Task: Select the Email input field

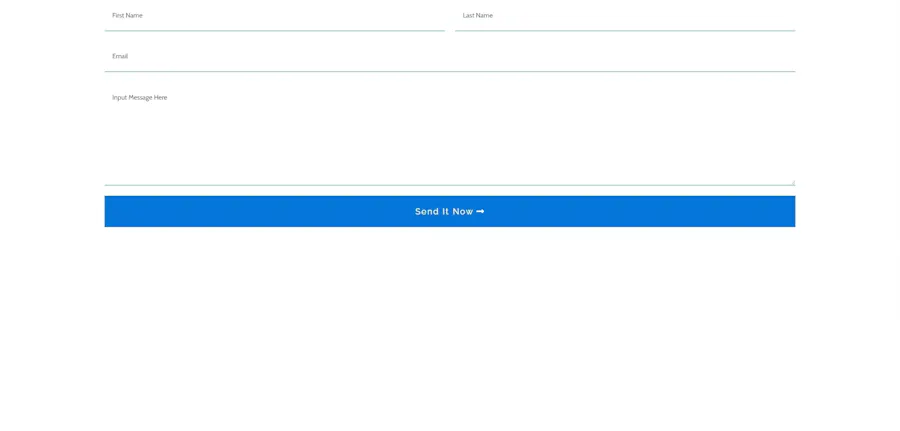Action: 450,56
